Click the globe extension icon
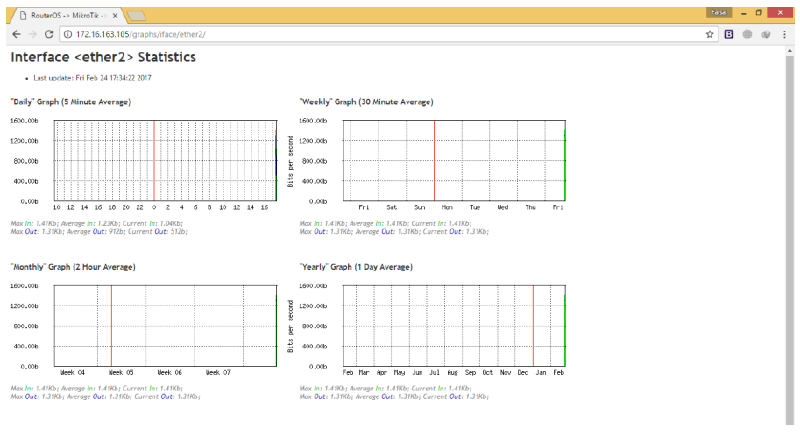Screen dimensions: 800x442 click(x=747, y=34)
